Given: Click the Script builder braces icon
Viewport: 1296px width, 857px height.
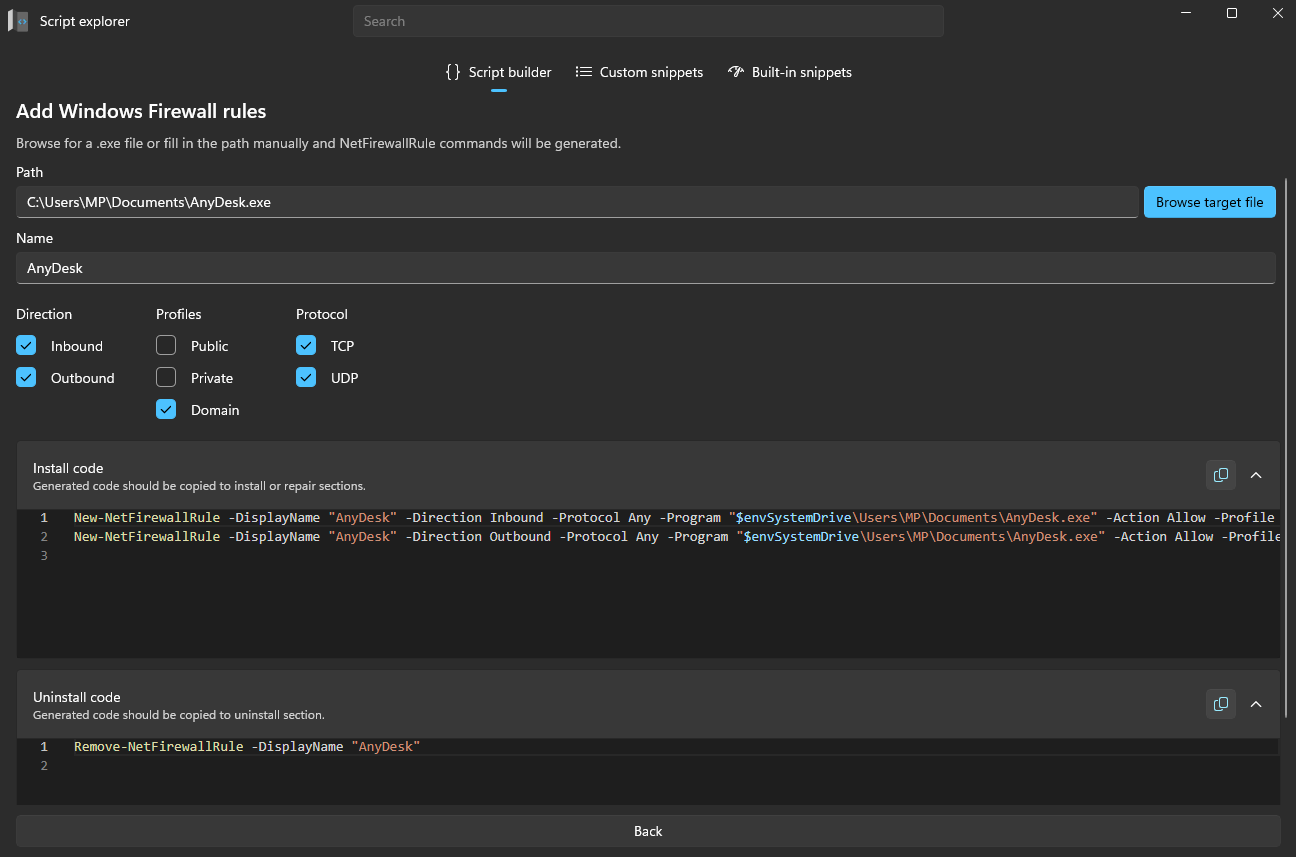Looking at the screenshot, I should point(453,72).
